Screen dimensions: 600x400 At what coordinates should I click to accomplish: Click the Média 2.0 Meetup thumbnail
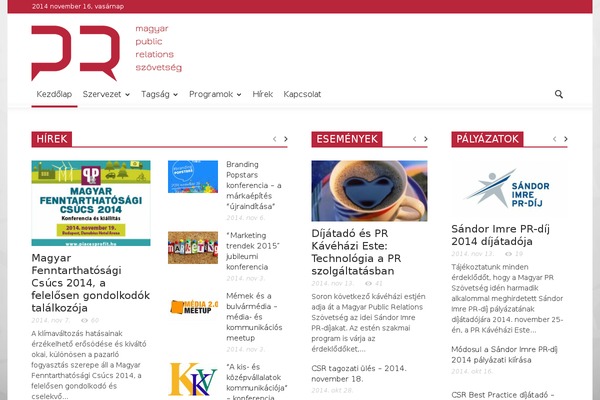(x=193, y=307)
